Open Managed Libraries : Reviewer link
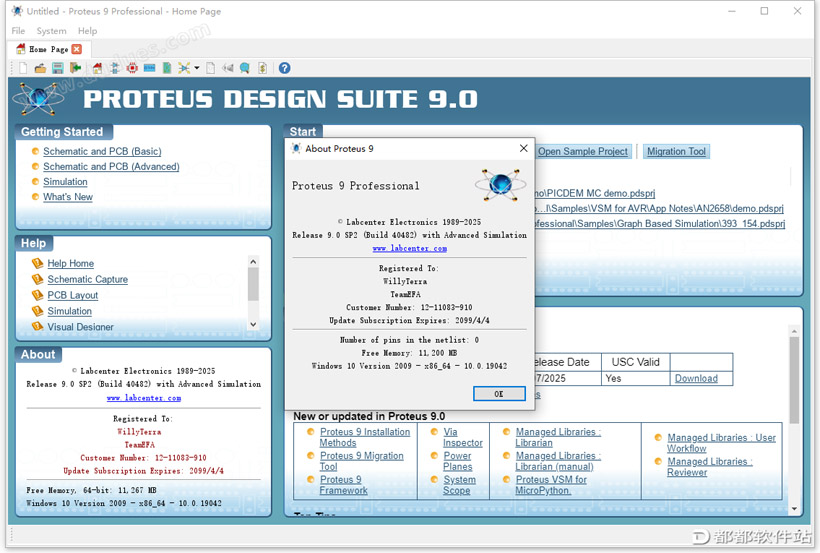 (x=710, y=467)
